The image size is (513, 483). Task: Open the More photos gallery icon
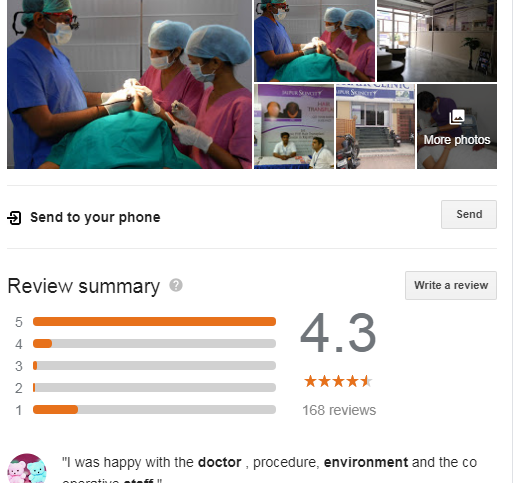457,117
